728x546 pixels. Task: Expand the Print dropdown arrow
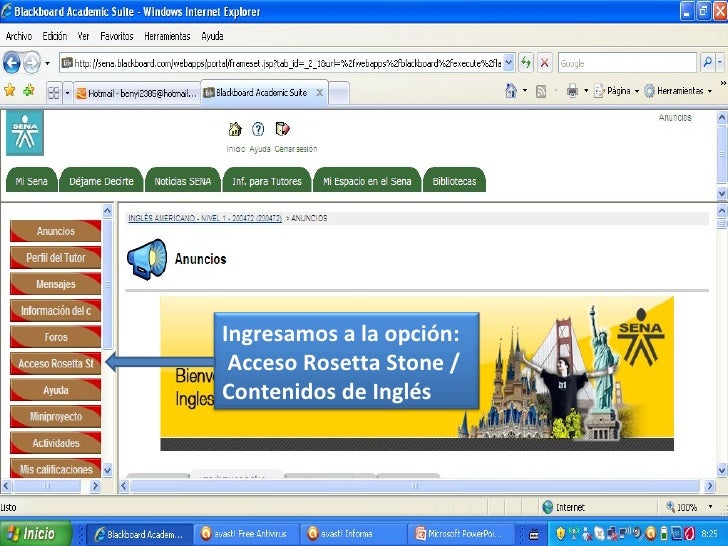coord(586,91)
